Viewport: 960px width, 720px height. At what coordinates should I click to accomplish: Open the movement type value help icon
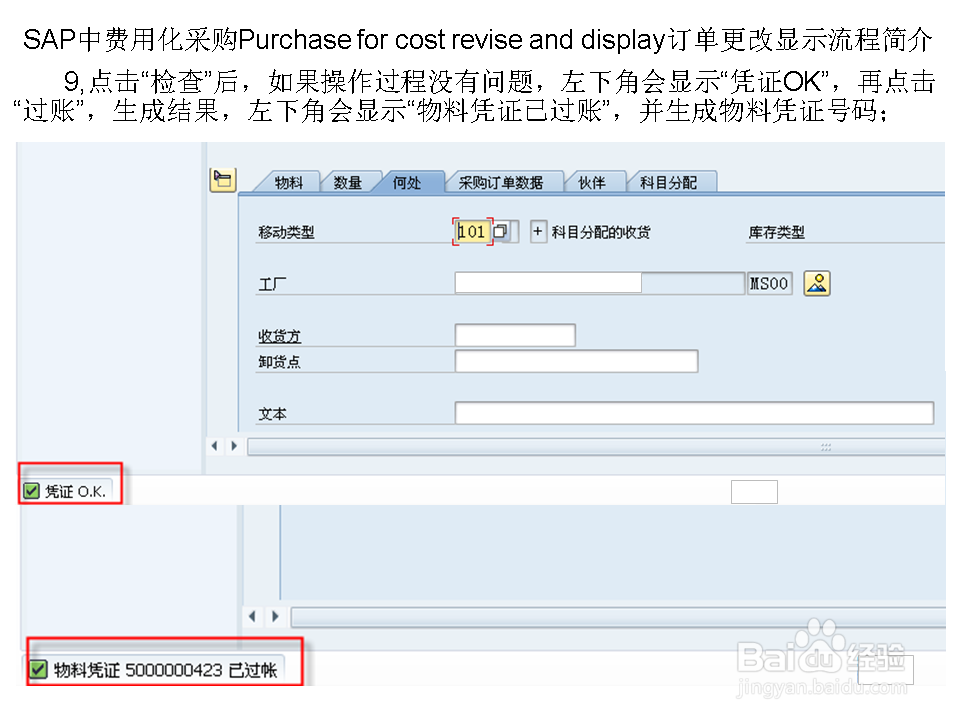501,231
